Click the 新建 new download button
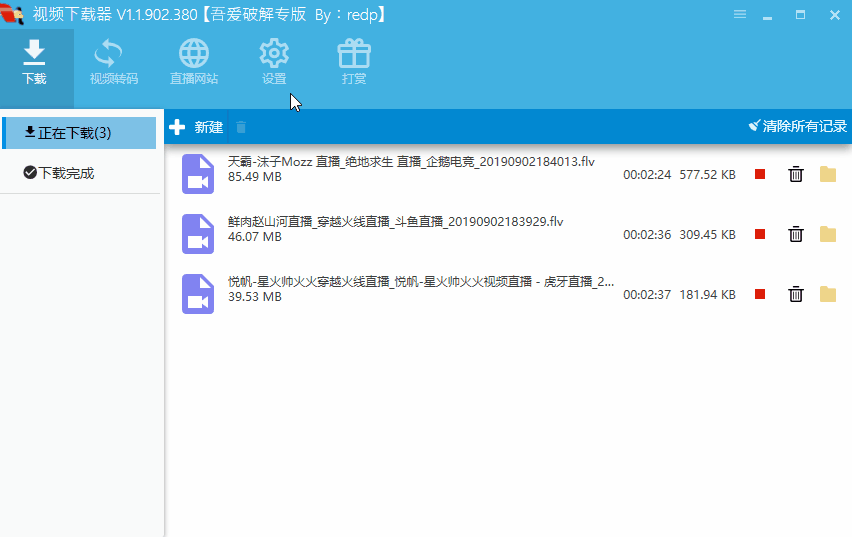The image size is (852, 537). pyautogui.click(x=197, y=127)
